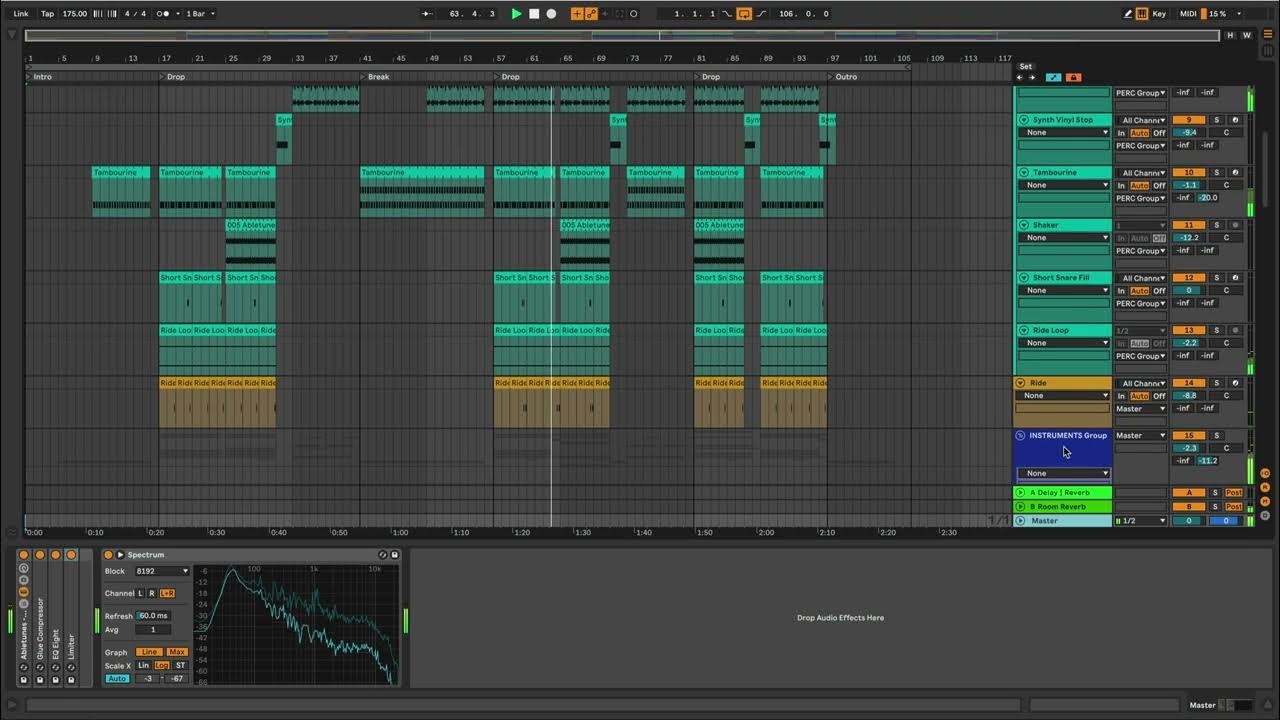Click the Punch-Out switch icon

point(761,14)
